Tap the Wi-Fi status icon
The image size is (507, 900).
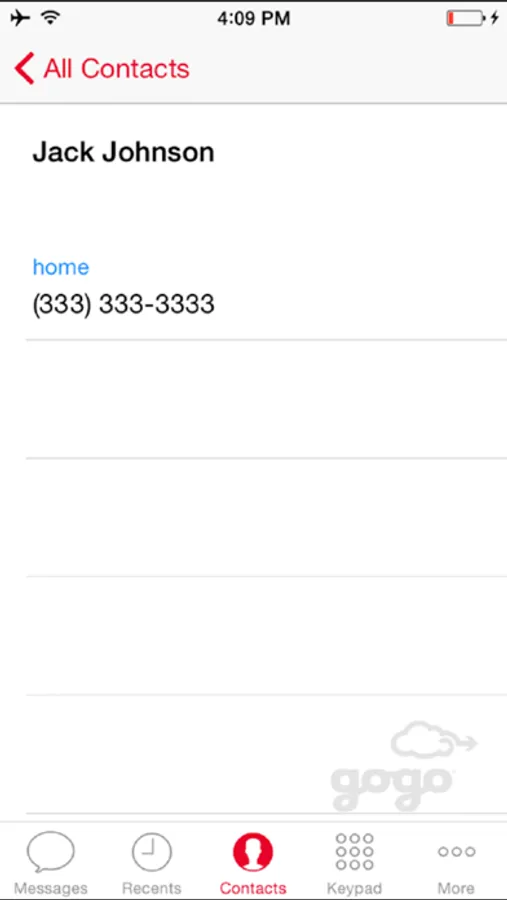[x=51, y=18]
